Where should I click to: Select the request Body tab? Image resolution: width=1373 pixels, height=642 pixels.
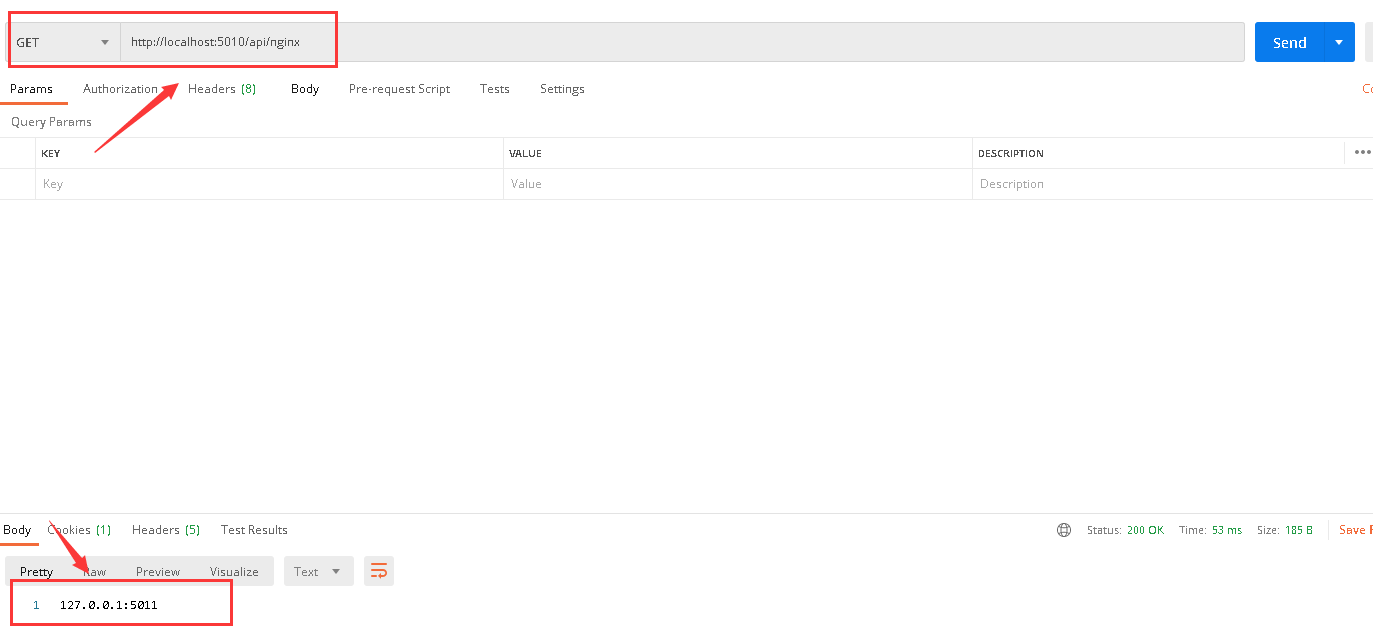[305, 89]
